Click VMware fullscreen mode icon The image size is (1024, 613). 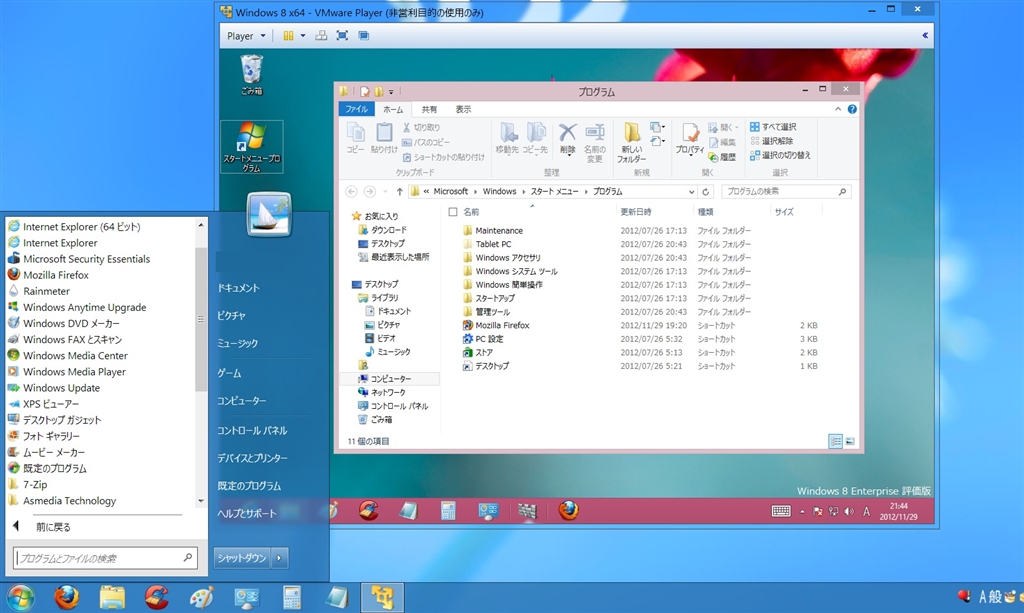341,36
